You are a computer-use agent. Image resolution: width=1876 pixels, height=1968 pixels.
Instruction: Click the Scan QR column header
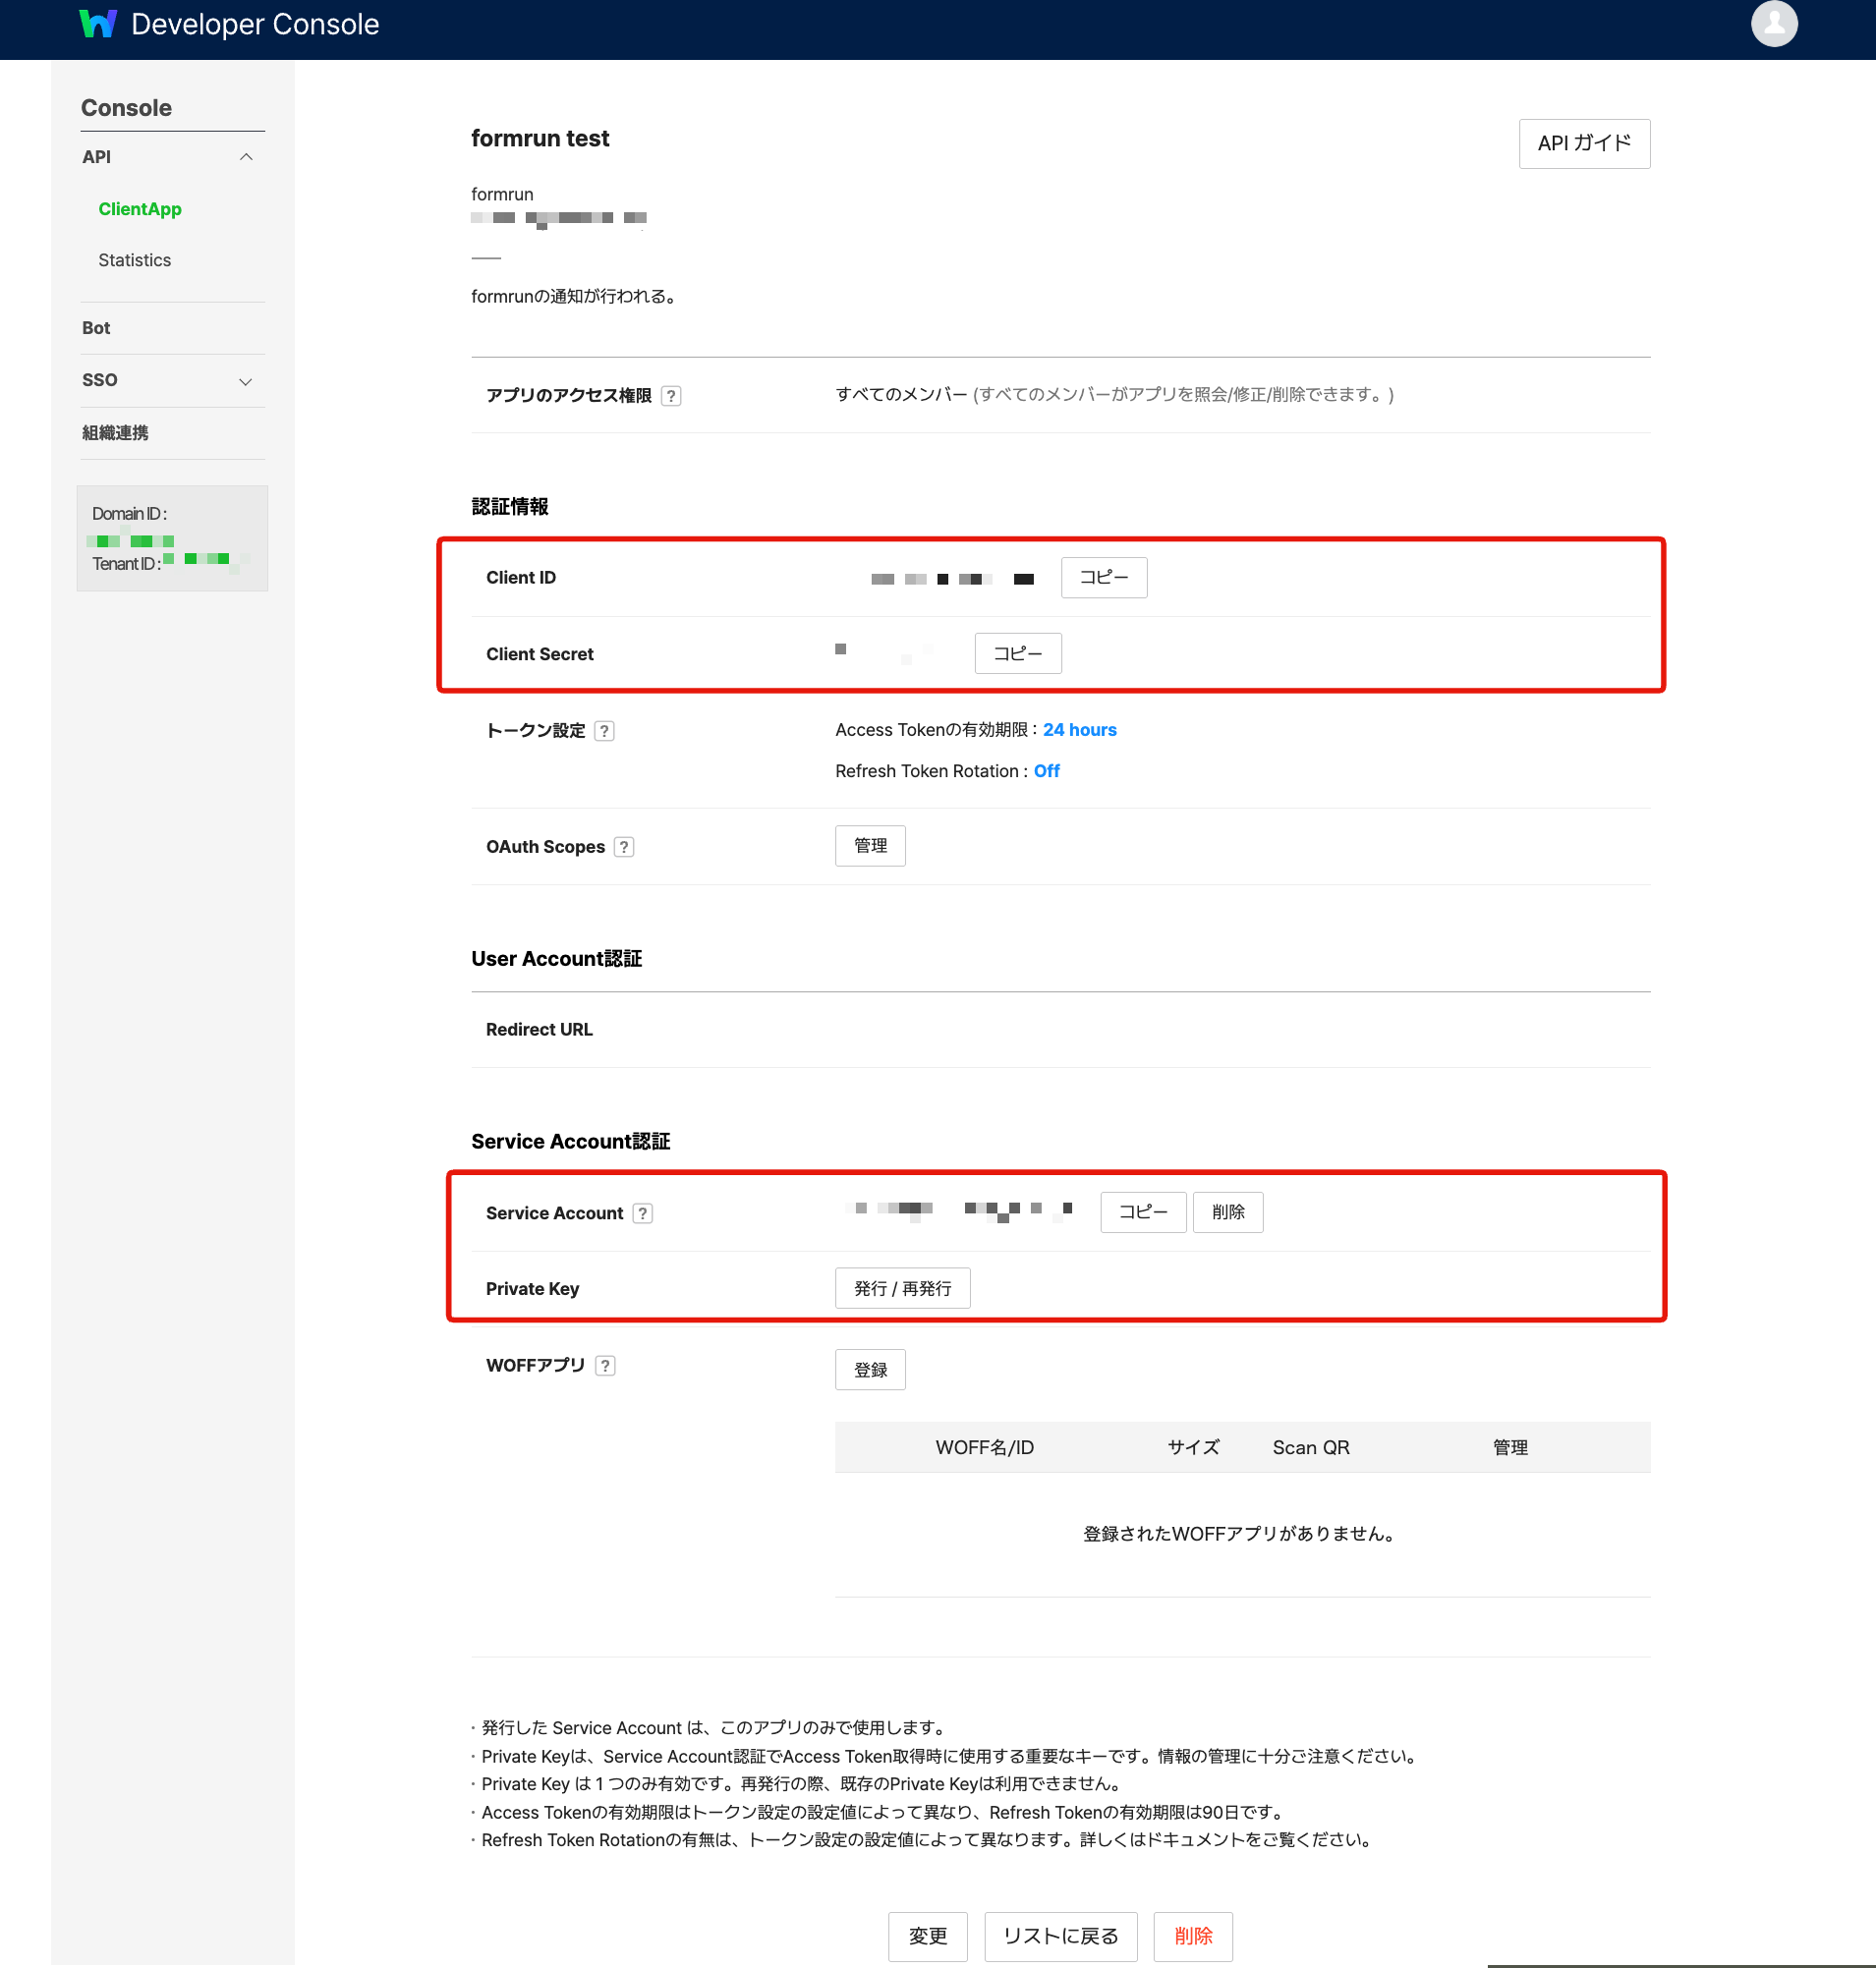[1310, 1448]
